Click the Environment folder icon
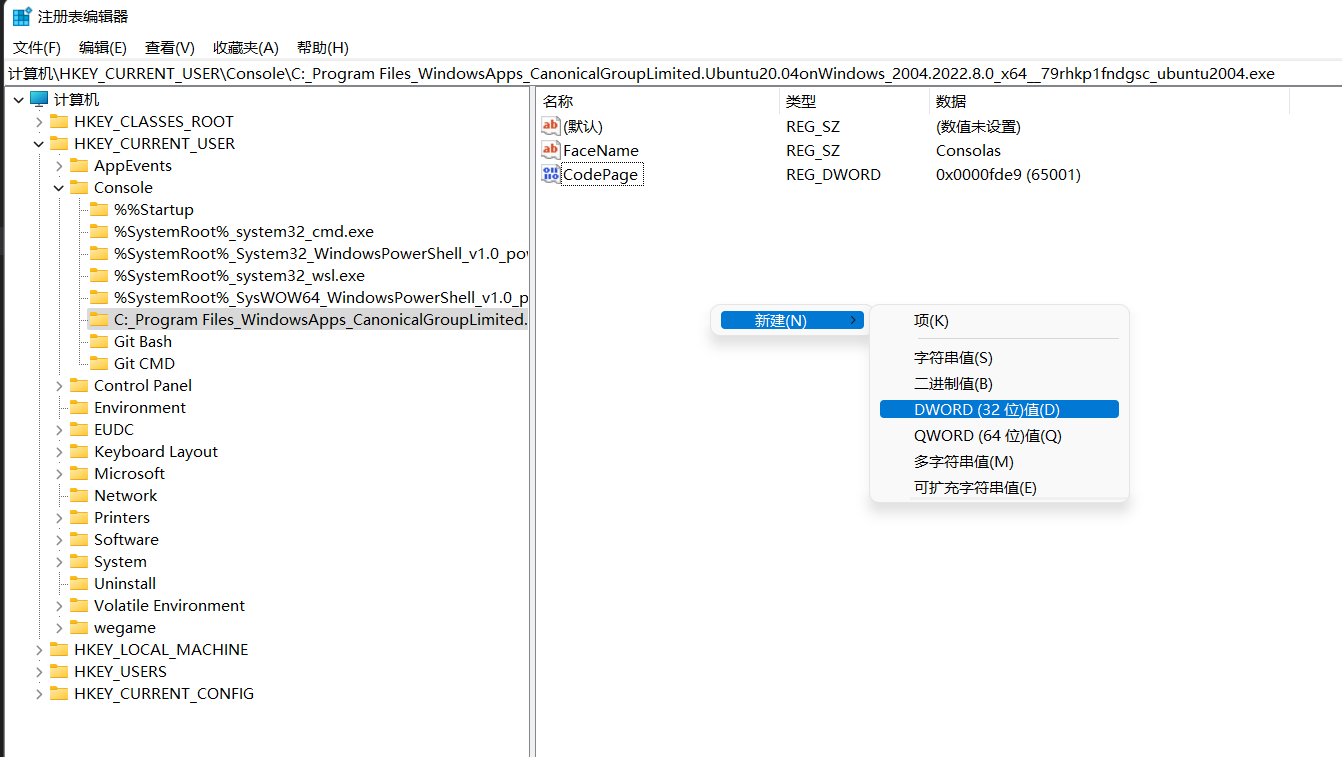 (x=79, y=407)
